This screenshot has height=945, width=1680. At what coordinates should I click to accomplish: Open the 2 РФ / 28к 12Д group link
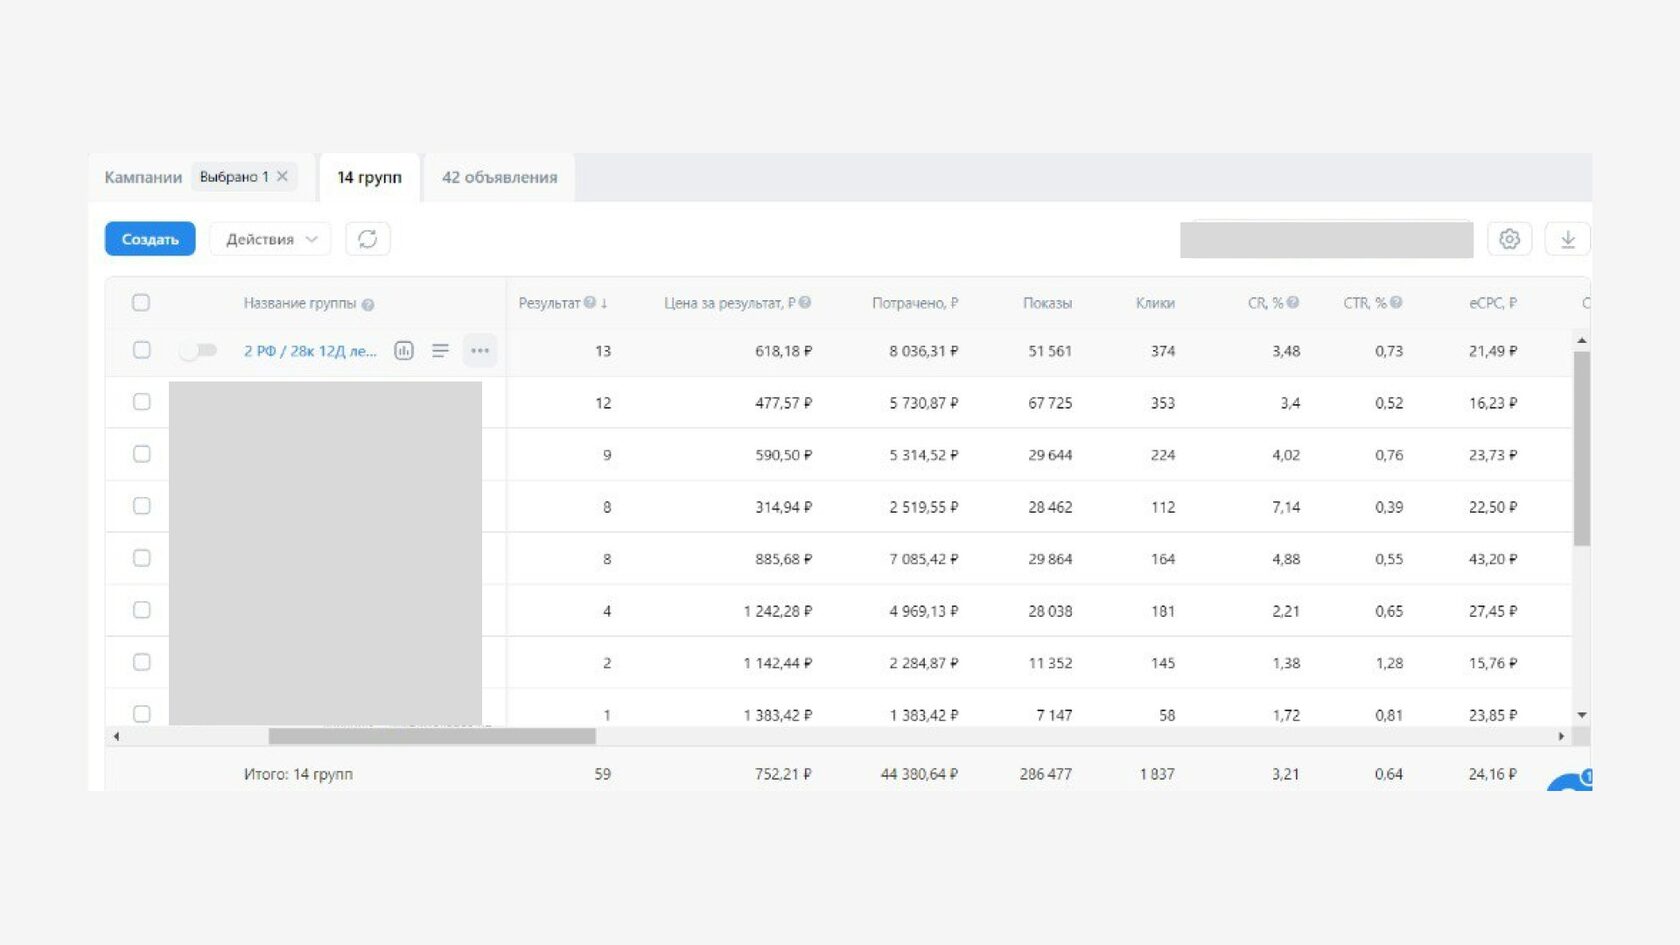click(x=310, y=351)
